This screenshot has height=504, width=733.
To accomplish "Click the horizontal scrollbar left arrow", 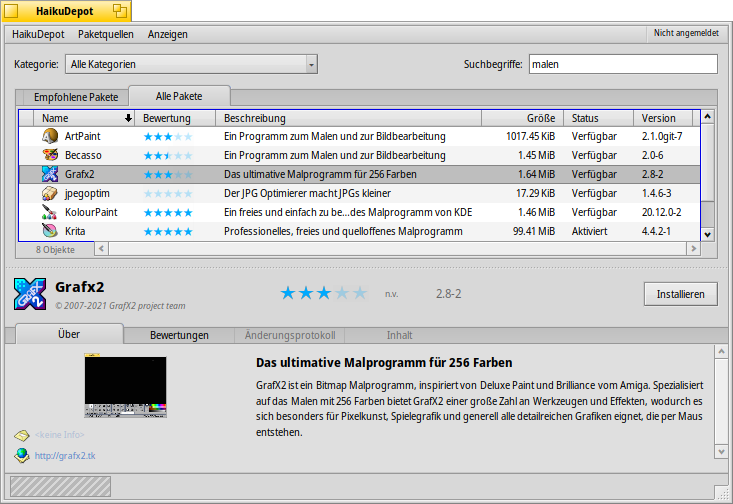I will point(101,249).
